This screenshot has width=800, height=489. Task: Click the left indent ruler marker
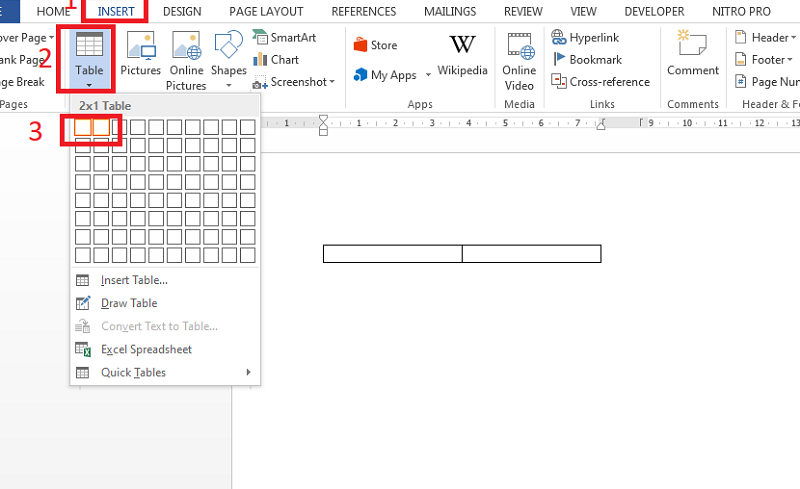point(323,132)
